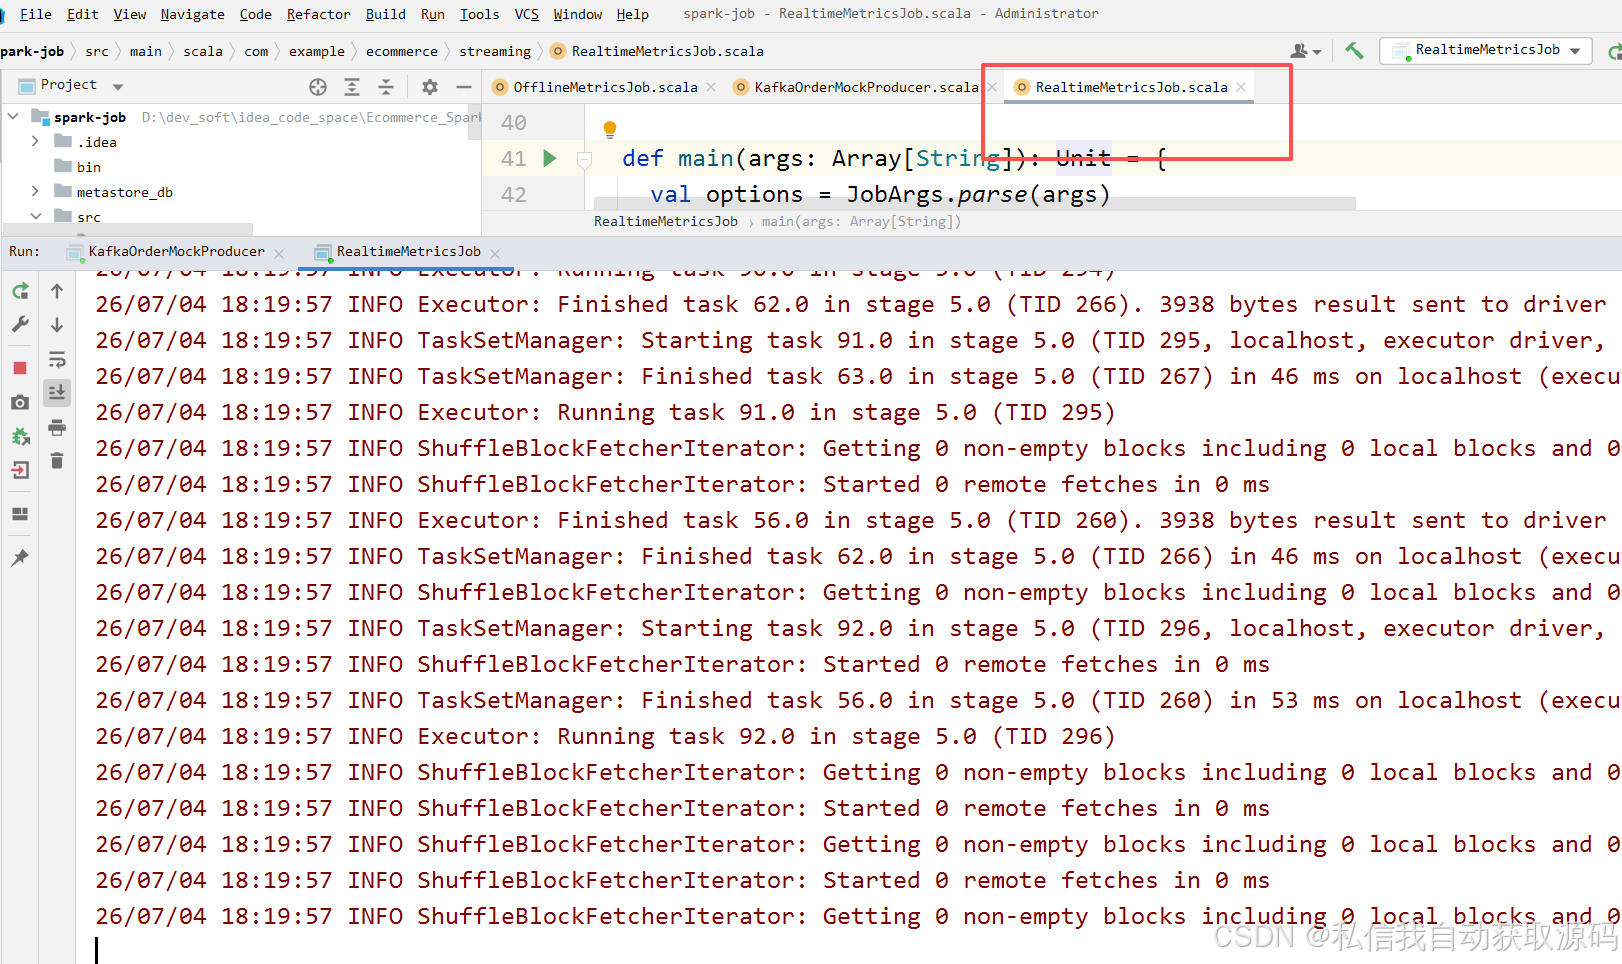Close the RealtimeMetricsJob.scala editor tab

point(1241,87)
